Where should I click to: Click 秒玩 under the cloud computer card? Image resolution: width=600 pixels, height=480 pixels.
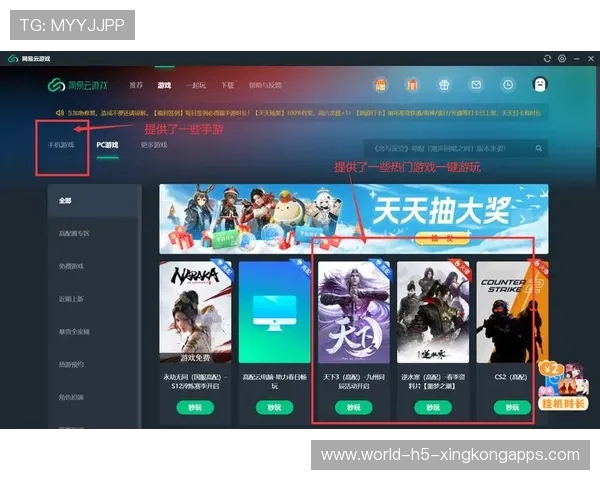(275, 407)
